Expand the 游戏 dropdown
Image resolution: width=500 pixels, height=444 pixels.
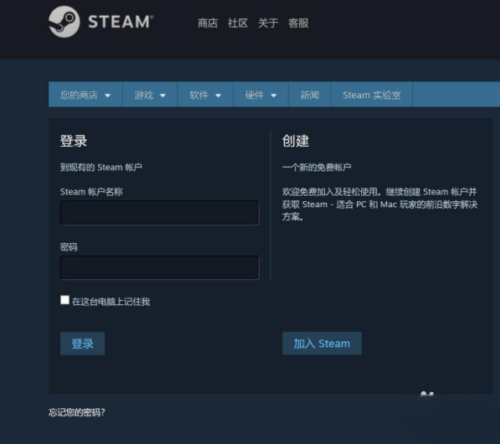150,95
